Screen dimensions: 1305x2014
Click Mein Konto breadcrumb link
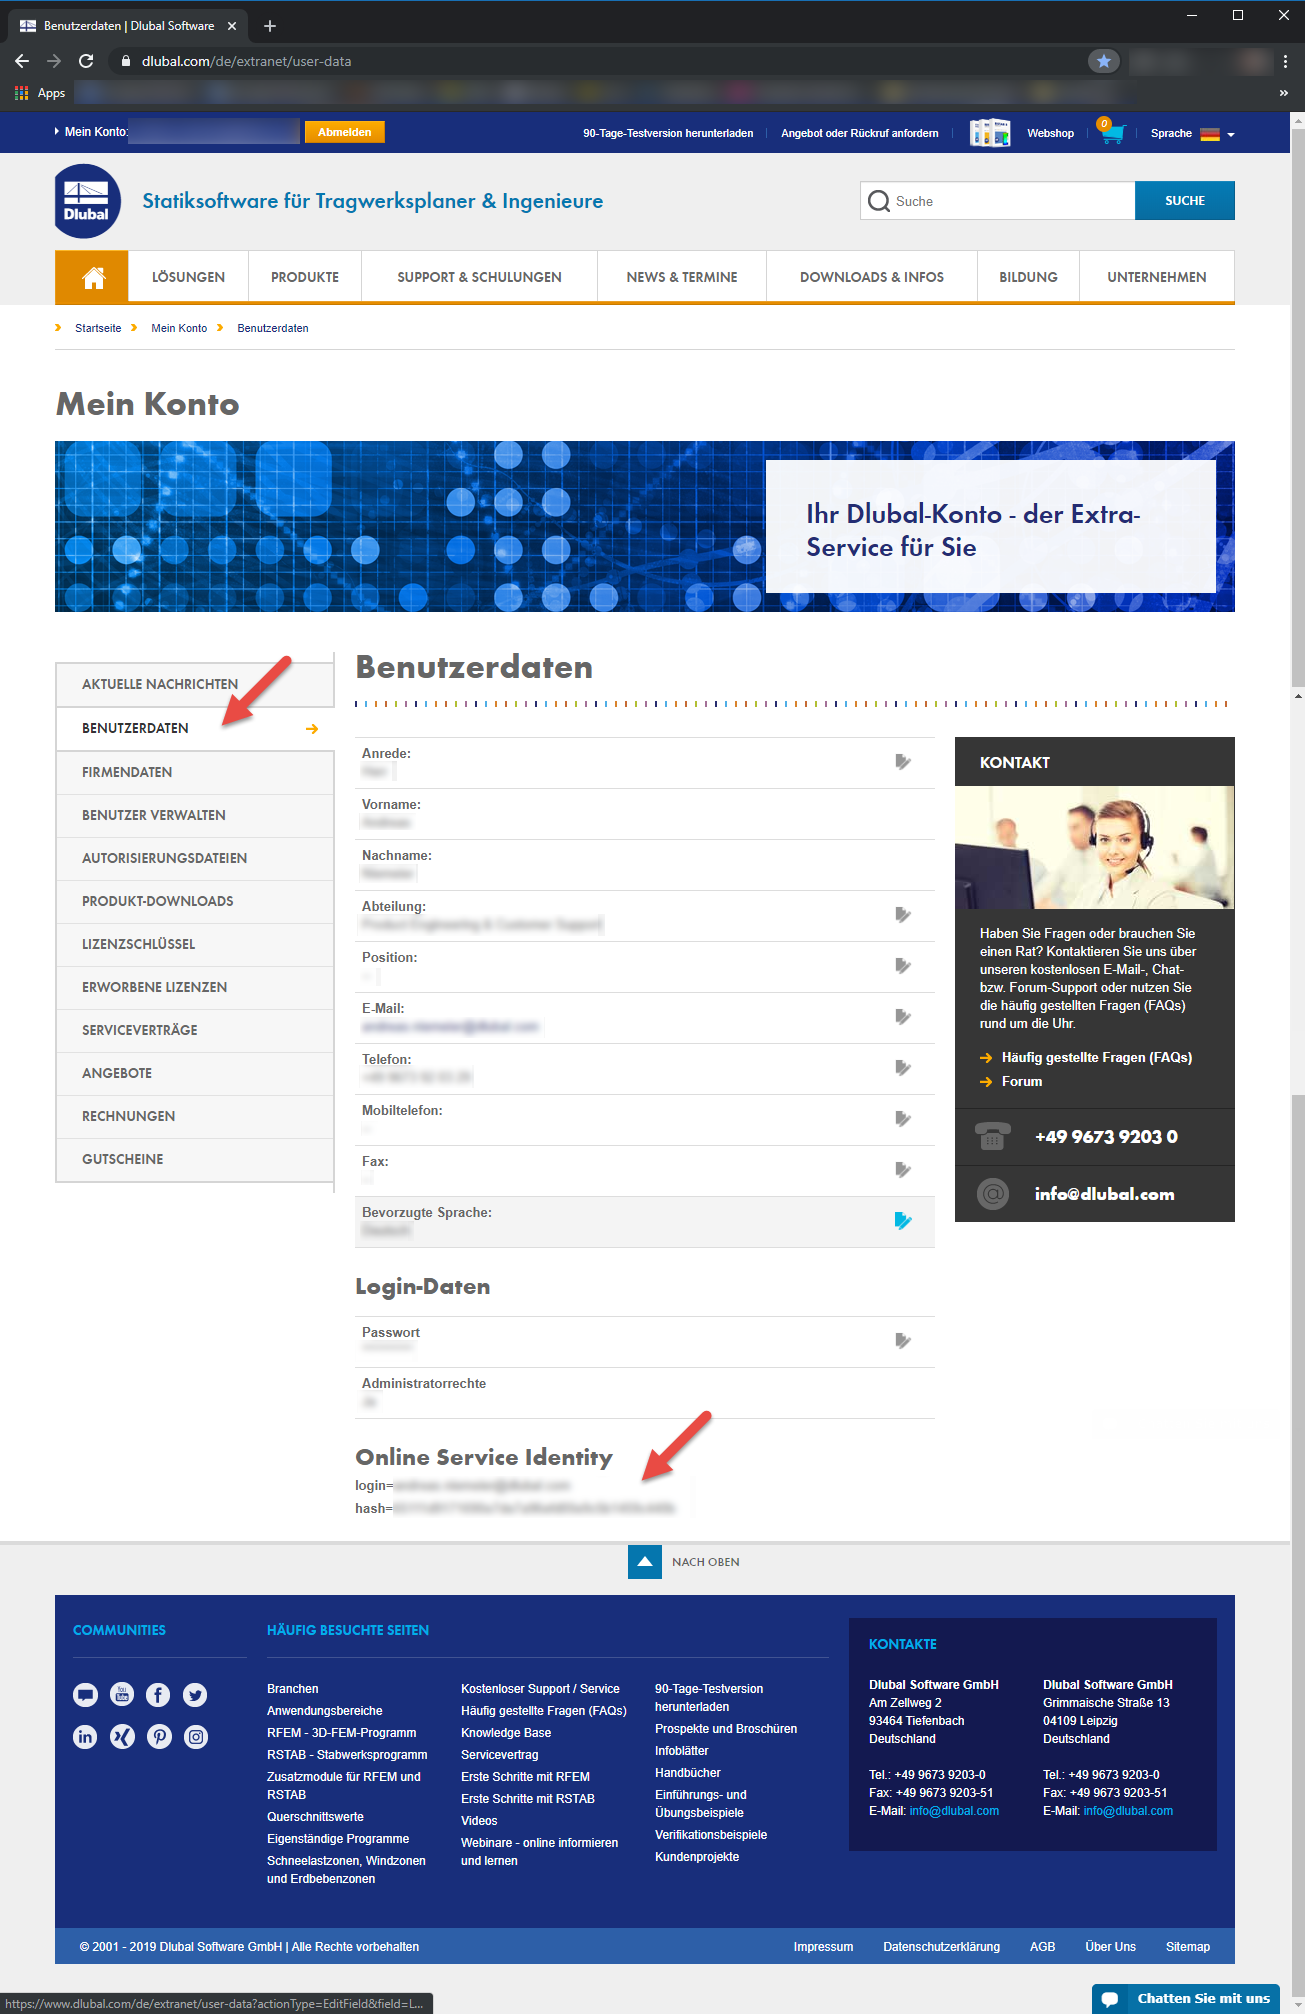(179, 328)
